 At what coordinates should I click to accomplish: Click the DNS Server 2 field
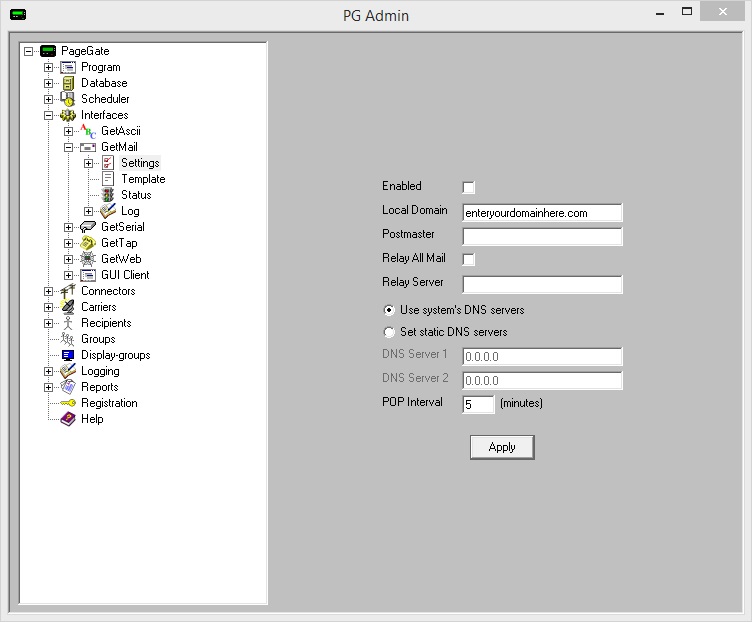pos(542,380)
